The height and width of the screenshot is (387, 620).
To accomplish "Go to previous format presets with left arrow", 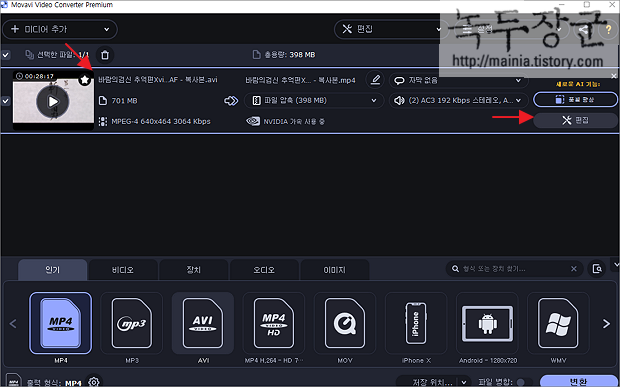I will (x=13, y=324).
